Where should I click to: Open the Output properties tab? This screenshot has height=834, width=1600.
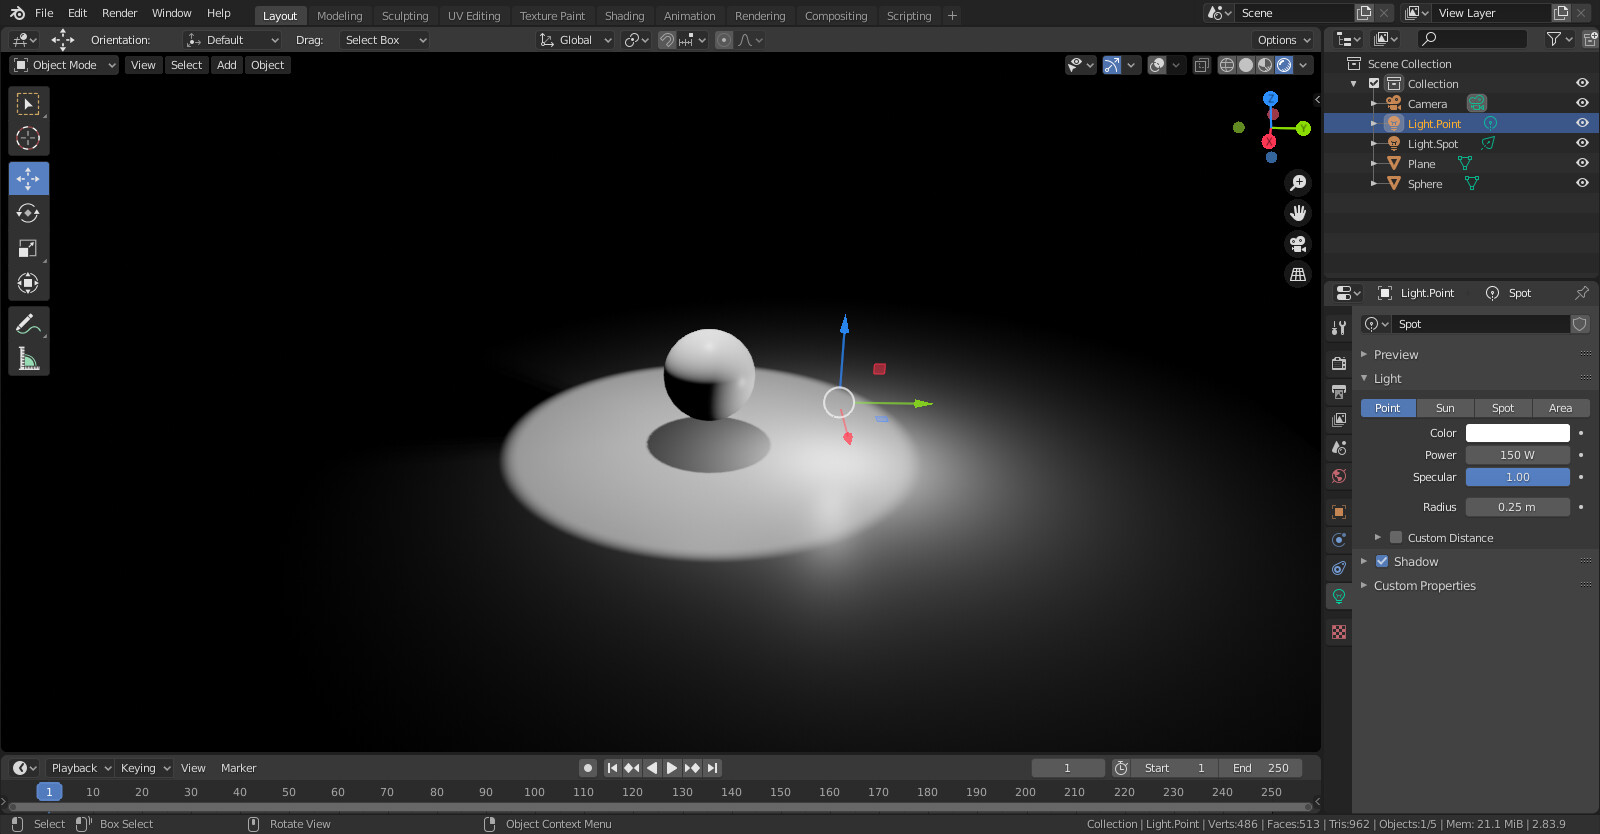click(x=1339, y=392)
